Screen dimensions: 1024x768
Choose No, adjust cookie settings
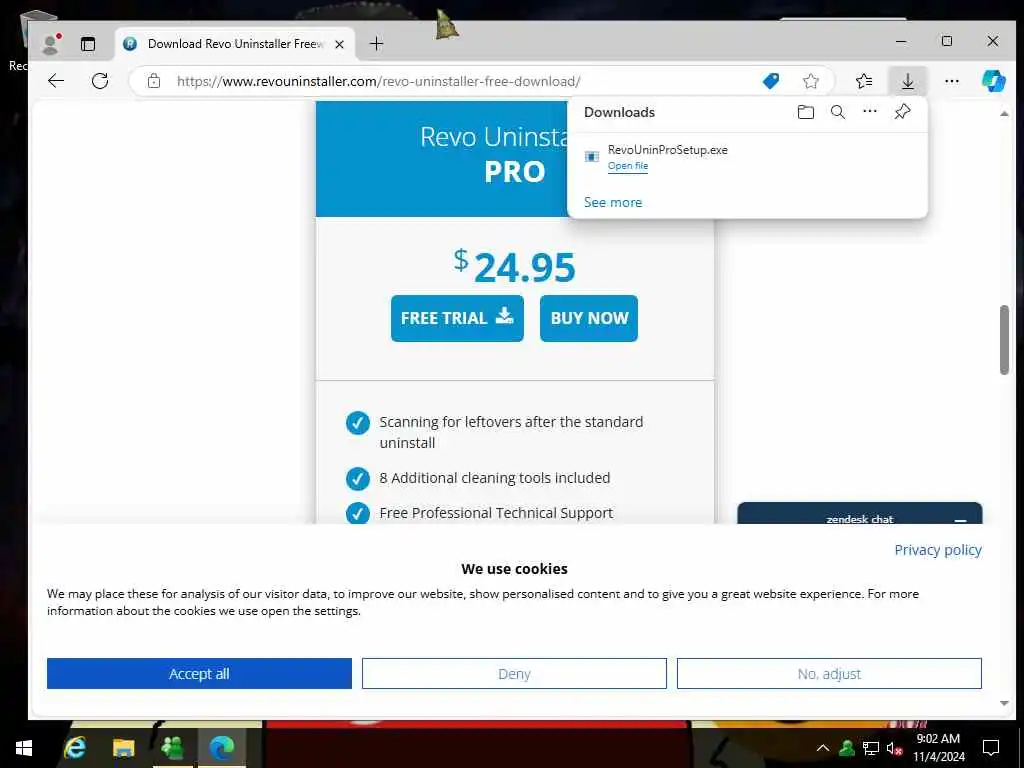[829, 673]
